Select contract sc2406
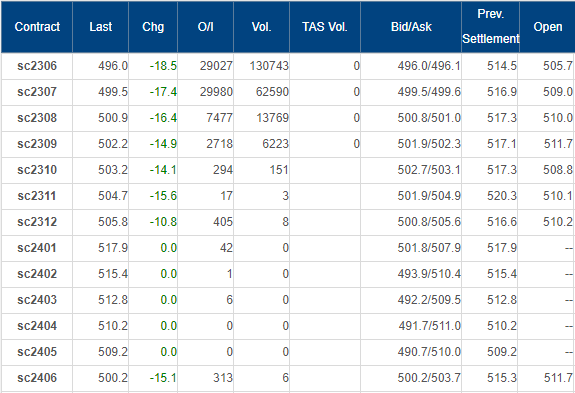Image resolution: width=575 pixels, height=393 pixels. pos(37,378)
